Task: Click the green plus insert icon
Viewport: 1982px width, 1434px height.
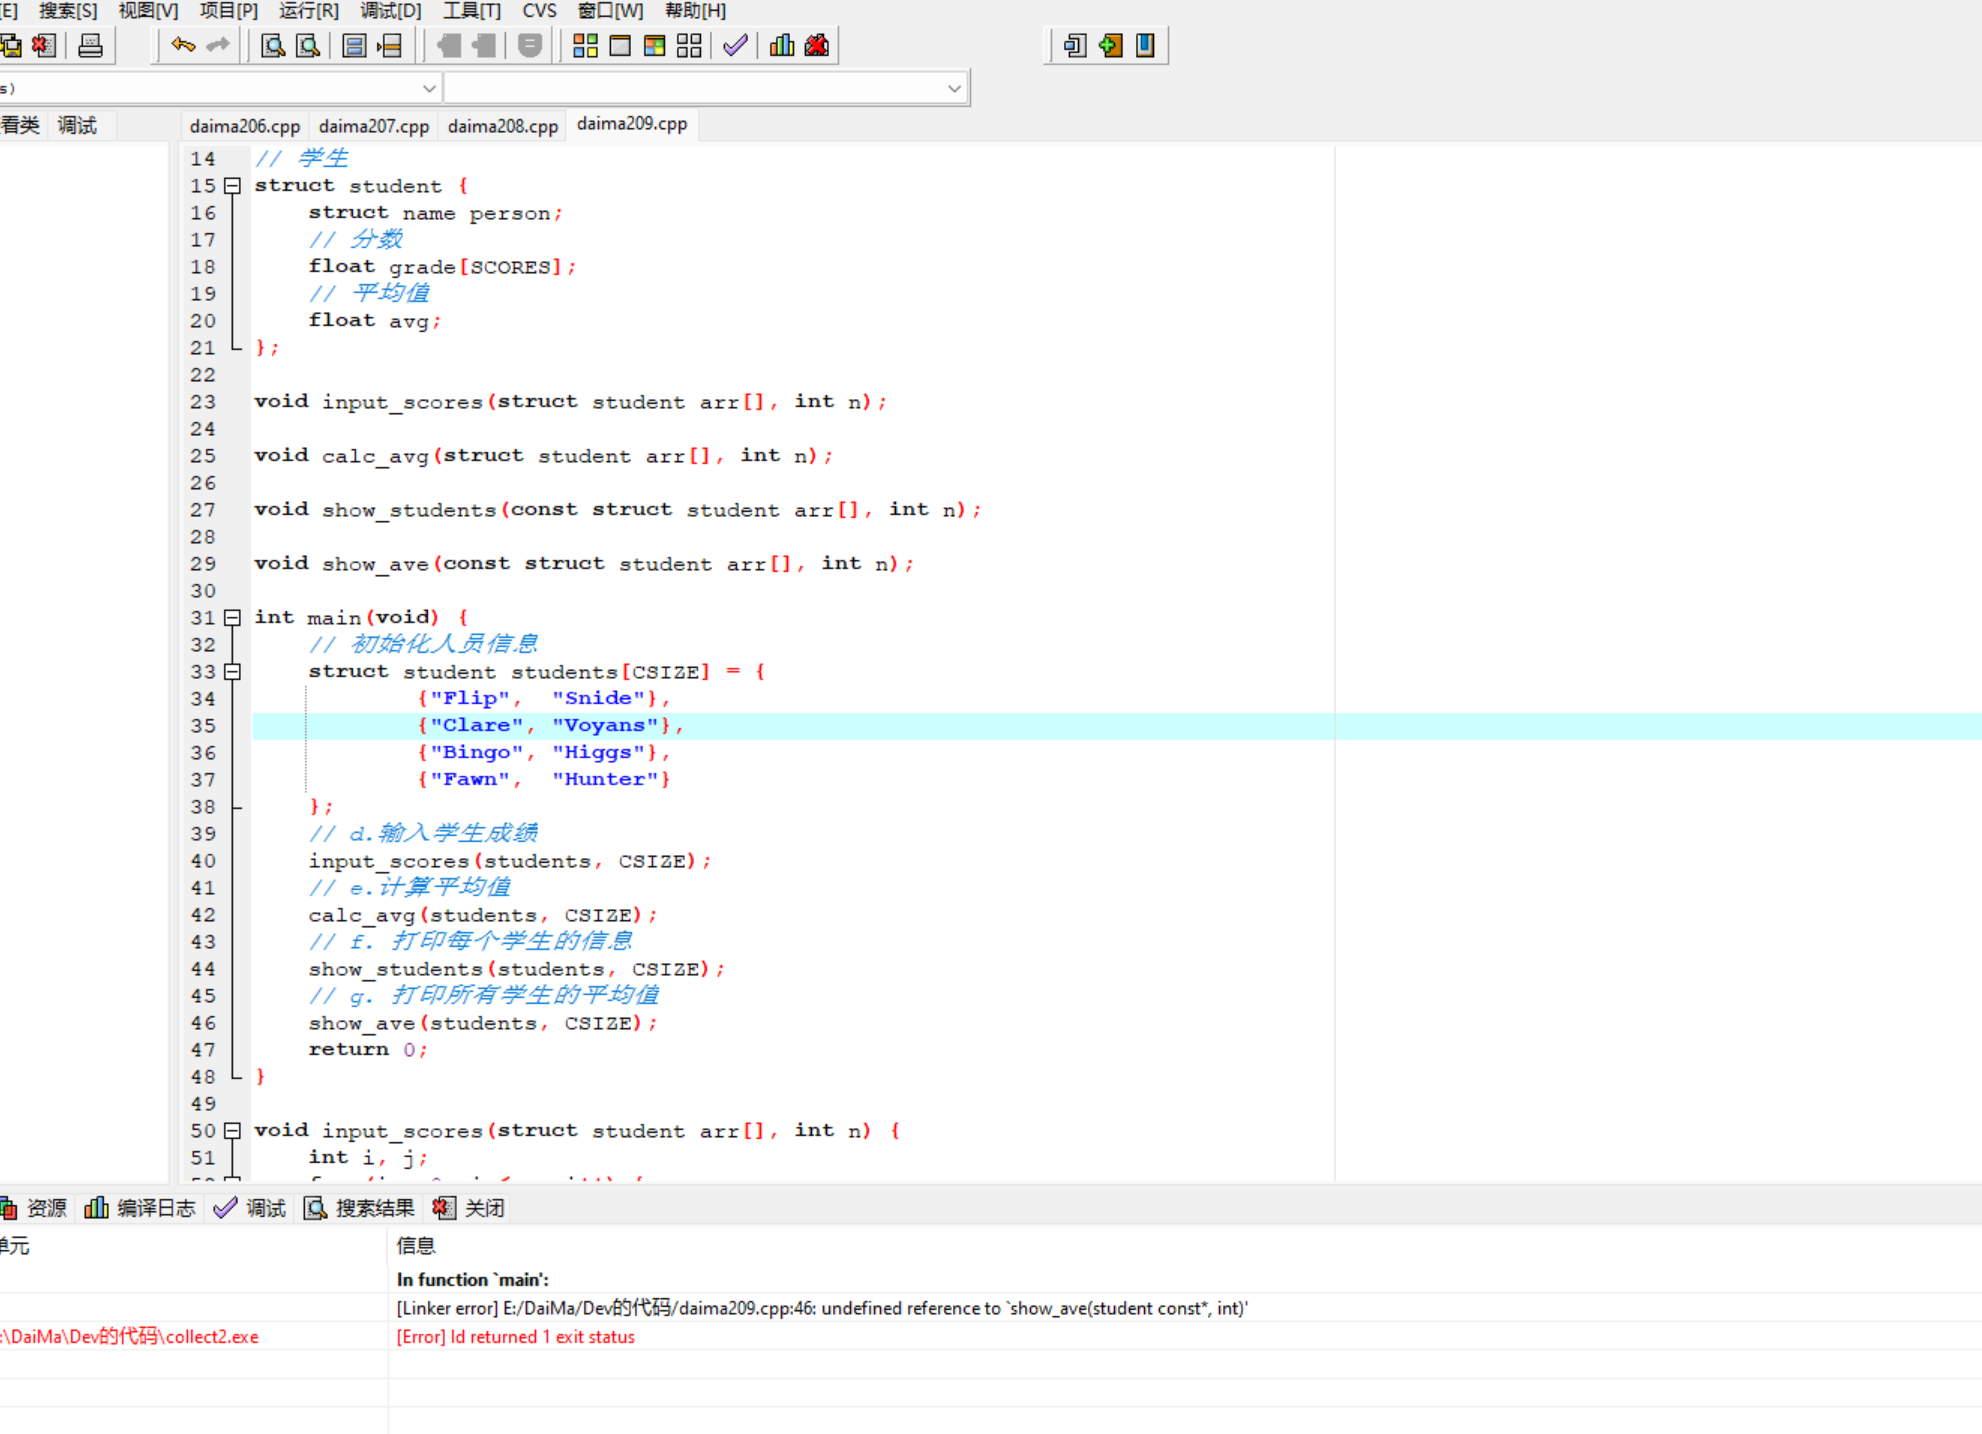Action: tap(1110, 46)
